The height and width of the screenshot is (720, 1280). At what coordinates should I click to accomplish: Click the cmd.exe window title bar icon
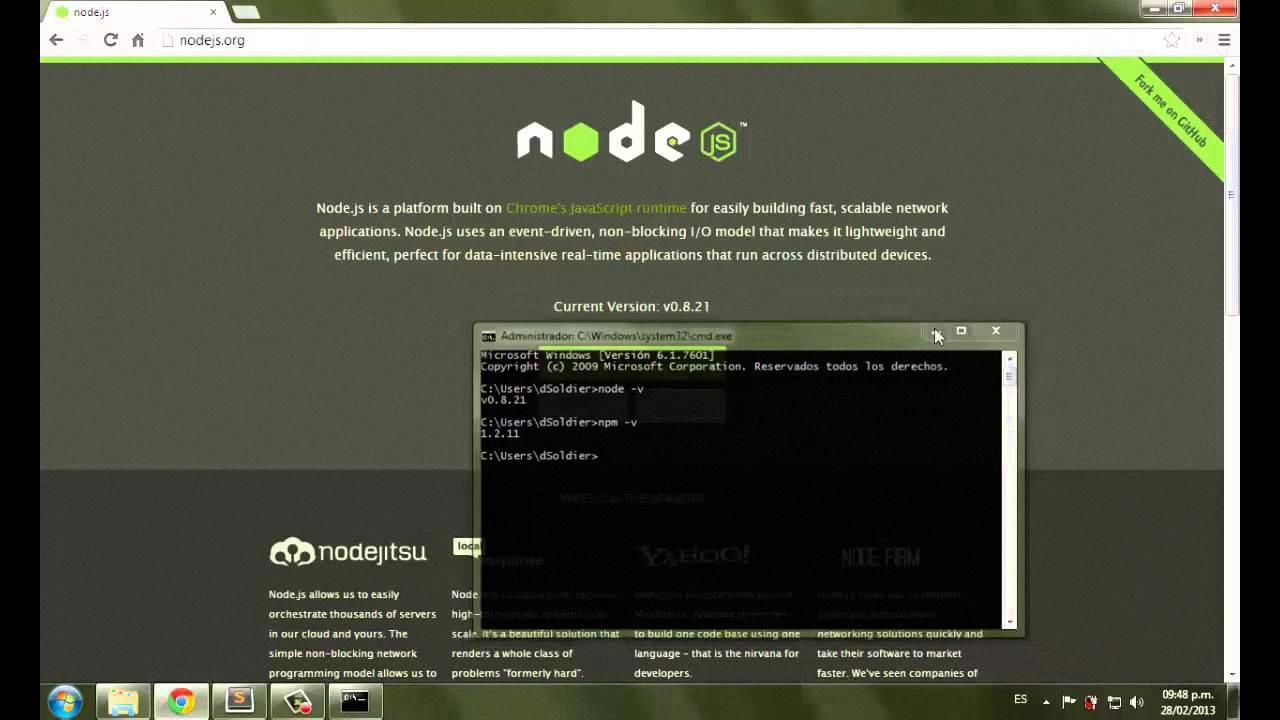pyautogui.click(x=488, y=336)
